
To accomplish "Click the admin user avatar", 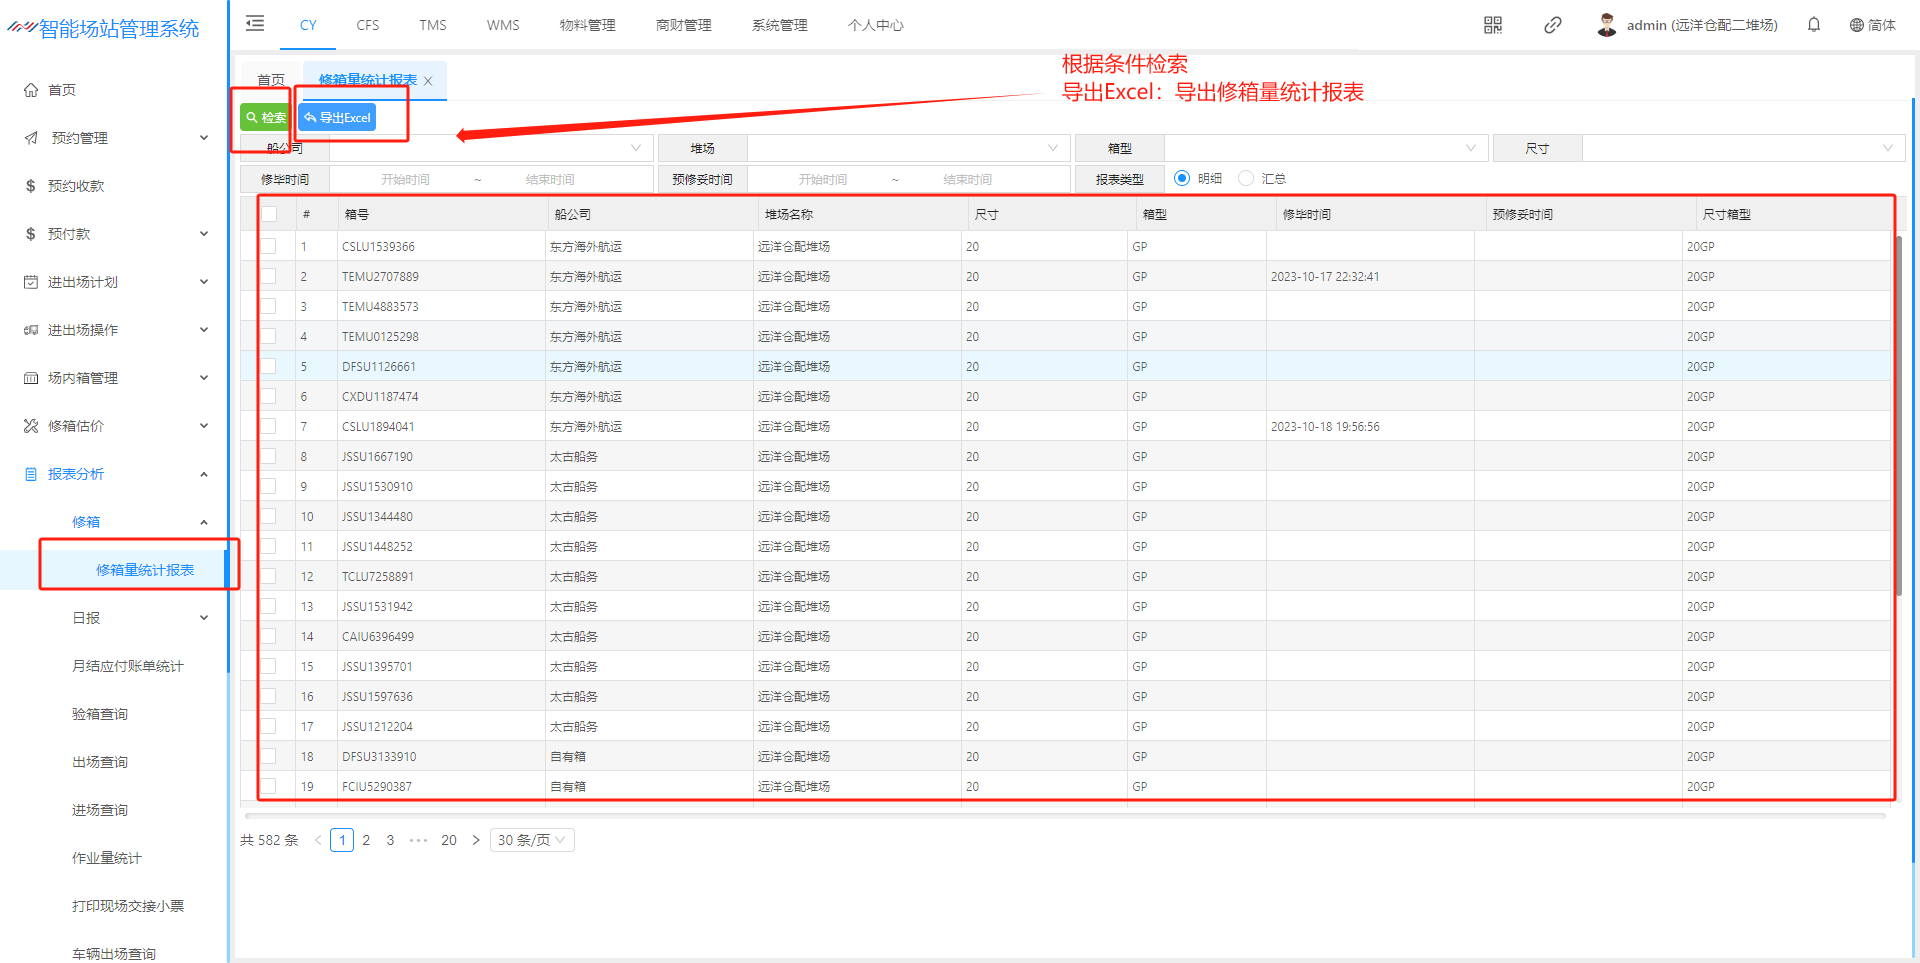I will pos(1606,25).
